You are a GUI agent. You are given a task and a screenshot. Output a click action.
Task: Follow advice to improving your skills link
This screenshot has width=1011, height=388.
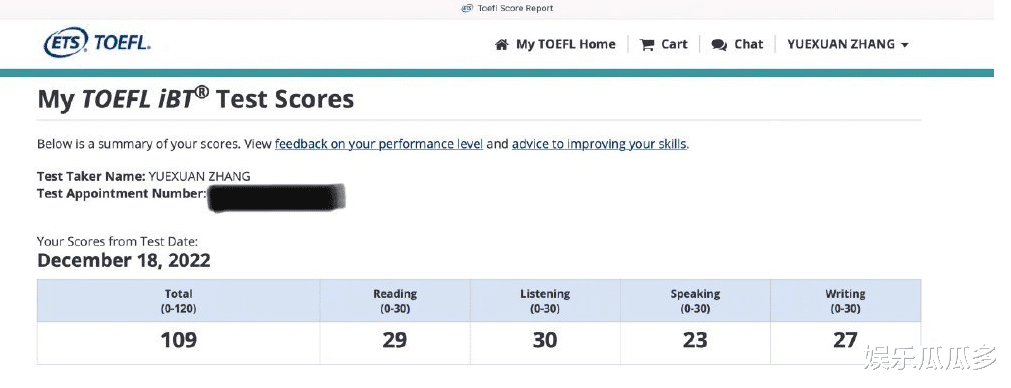click(599, 144)
